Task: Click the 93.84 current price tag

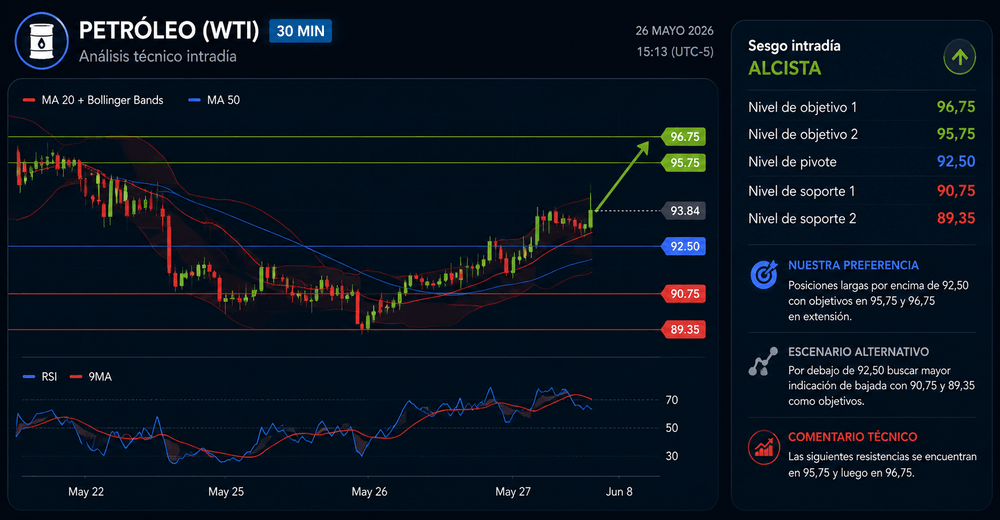Action: (684, 211)
